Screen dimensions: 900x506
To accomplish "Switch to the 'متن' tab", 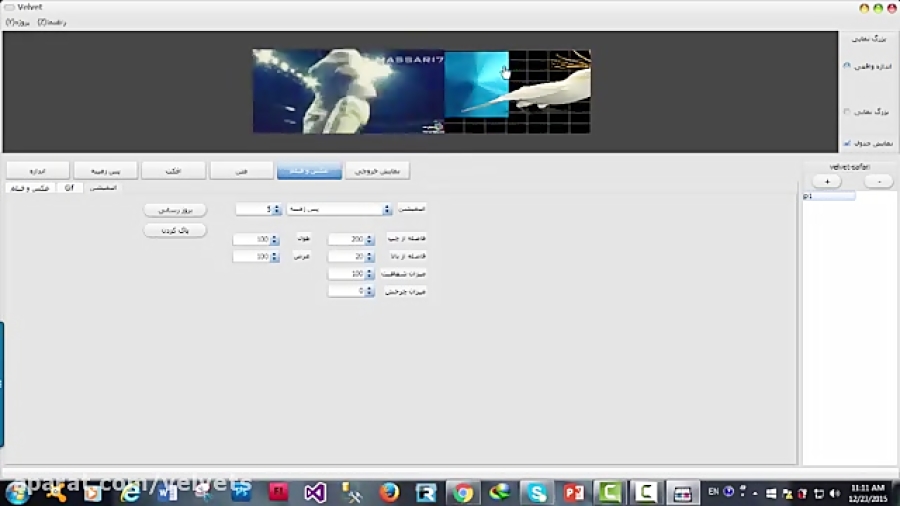I will 241,171.
